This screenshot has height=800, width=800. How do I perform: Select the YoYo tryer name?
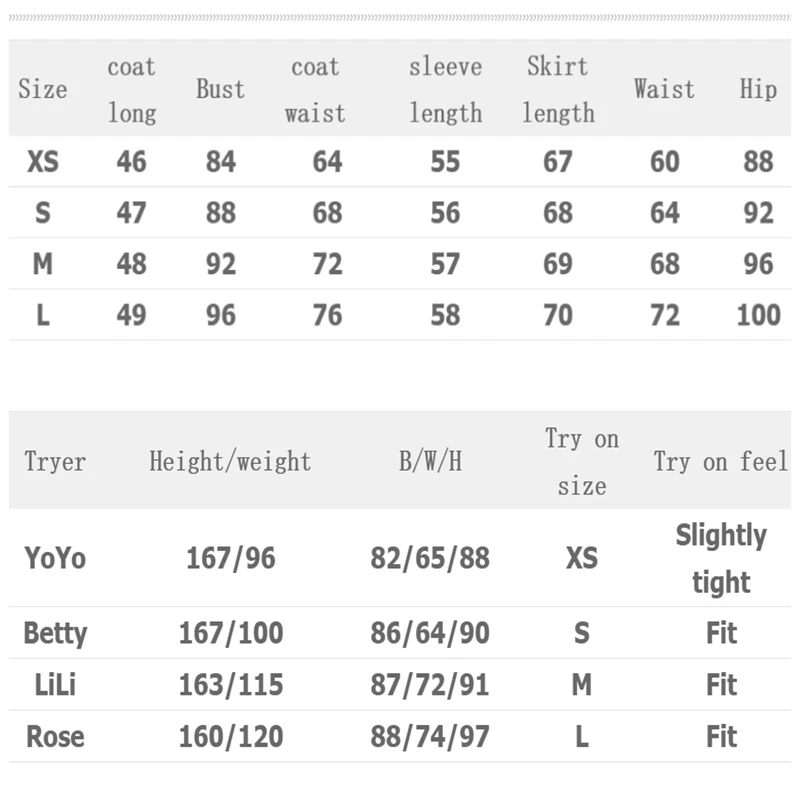point(55,558)
